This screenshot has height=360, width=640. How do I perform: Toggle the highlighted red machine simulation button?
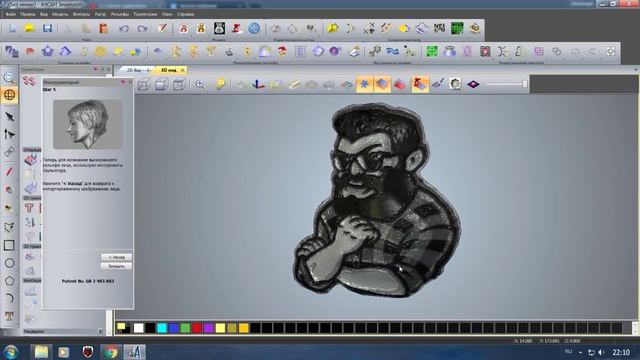[x=420, y=84]
